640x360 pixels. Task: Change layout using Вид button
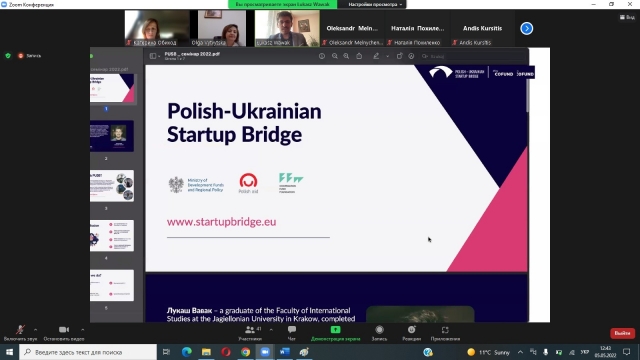[627, 17]
